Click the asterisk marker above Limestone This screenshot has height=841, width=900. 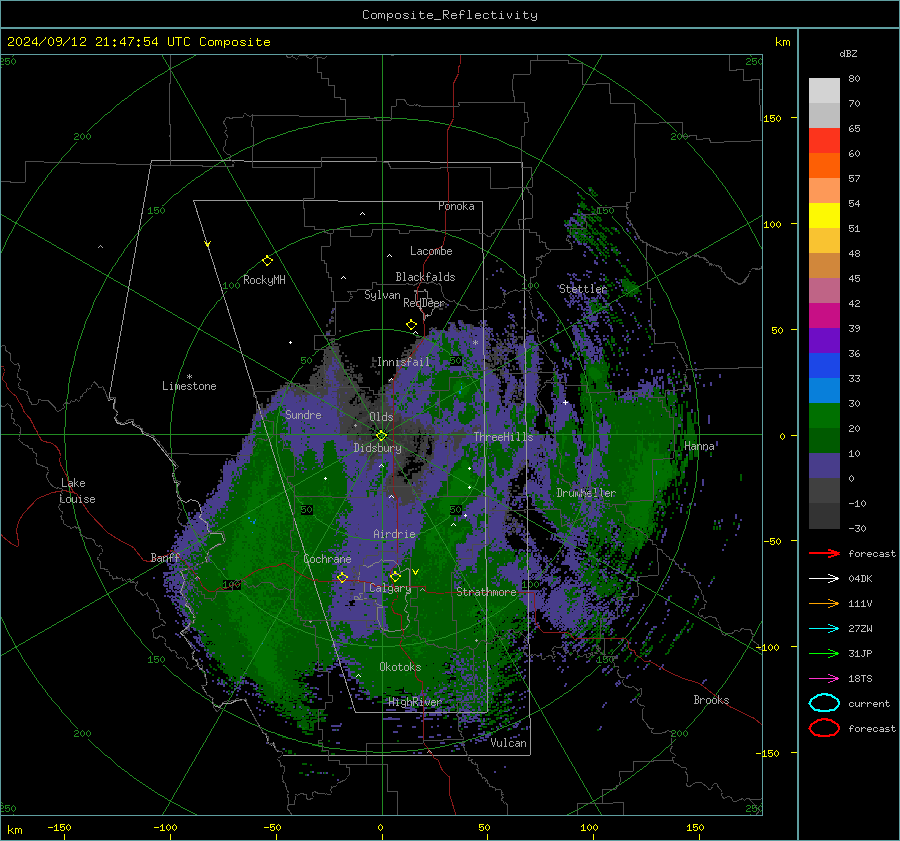[x=189, y=377]
